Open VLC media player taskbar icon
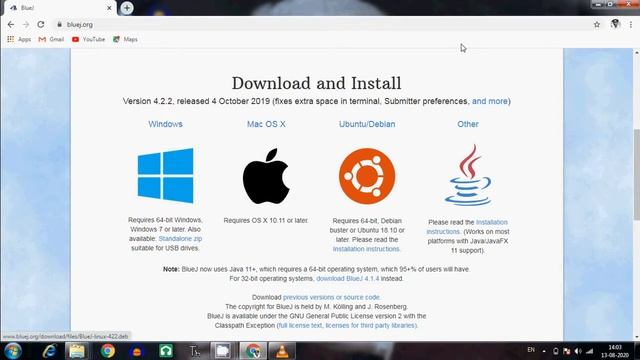The image size is (640, 360). click(282, 351)
